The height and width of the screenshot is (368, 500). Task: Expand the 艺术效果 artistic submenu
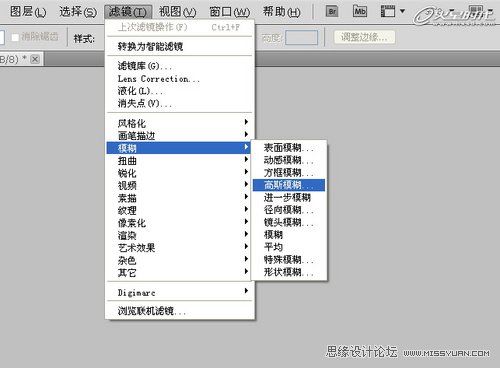[x=178, y=247]
